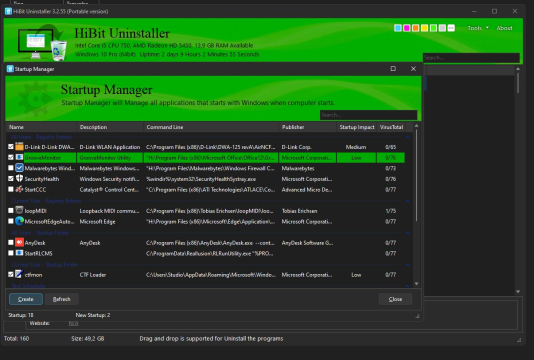Screen dimensions: 534x360
Task: Click the Create button
Action: point(26,299)
